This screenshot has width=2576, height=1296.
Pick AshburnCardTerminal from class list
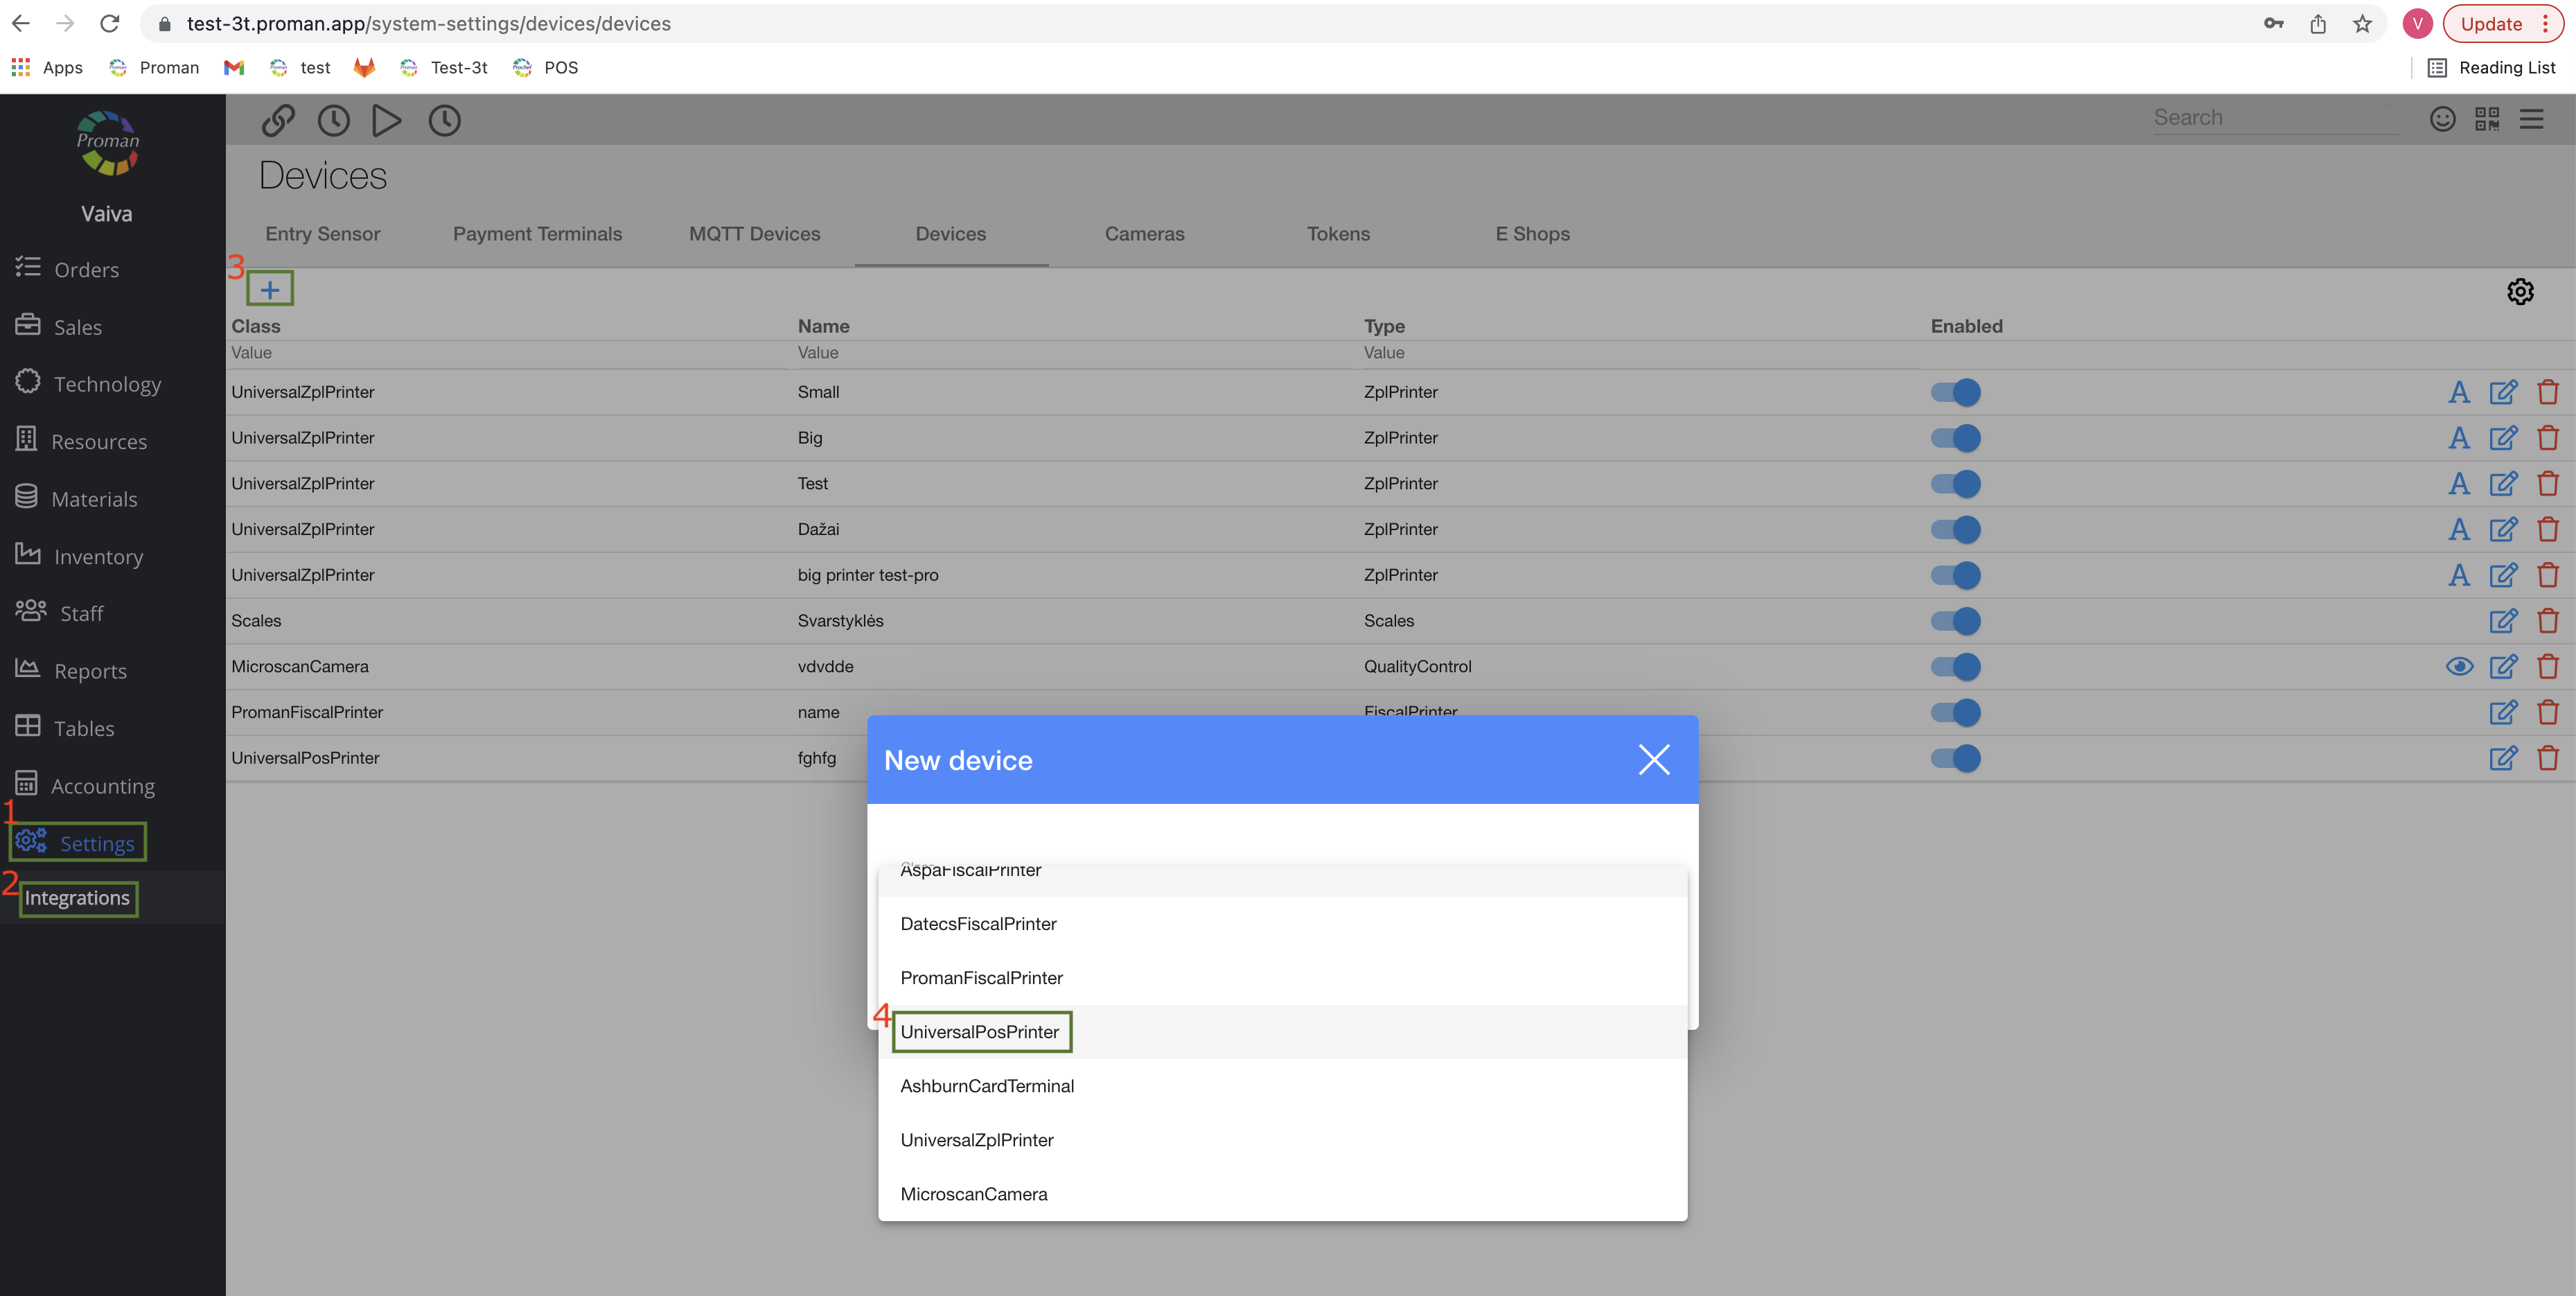(986, 1086)
